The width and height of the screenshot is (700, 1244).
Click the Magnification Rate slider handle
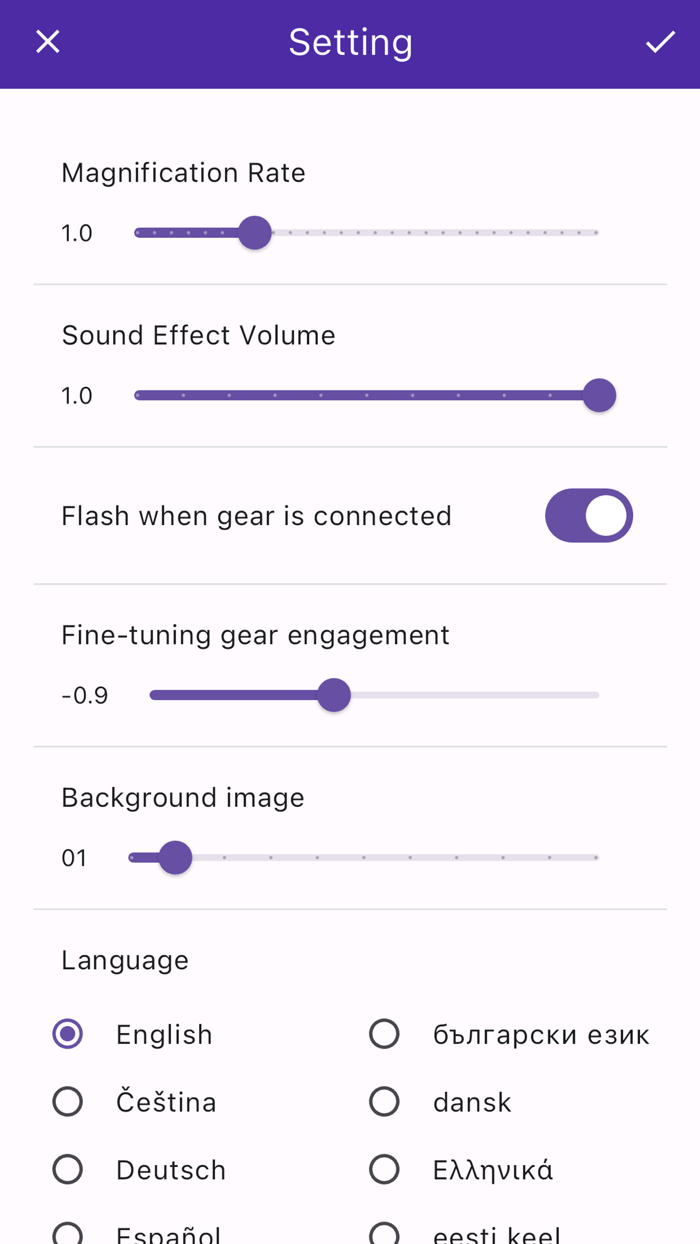(x=255, y=232)
